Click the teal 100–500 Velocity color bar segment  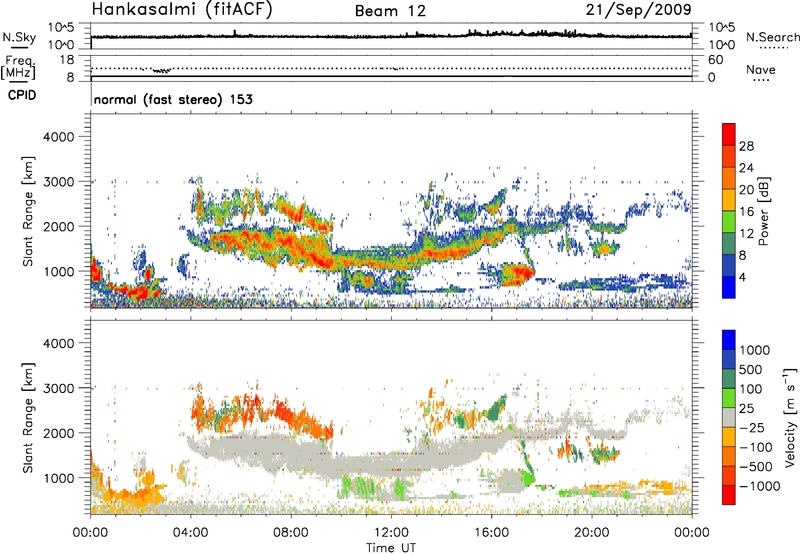click(729, 379)
